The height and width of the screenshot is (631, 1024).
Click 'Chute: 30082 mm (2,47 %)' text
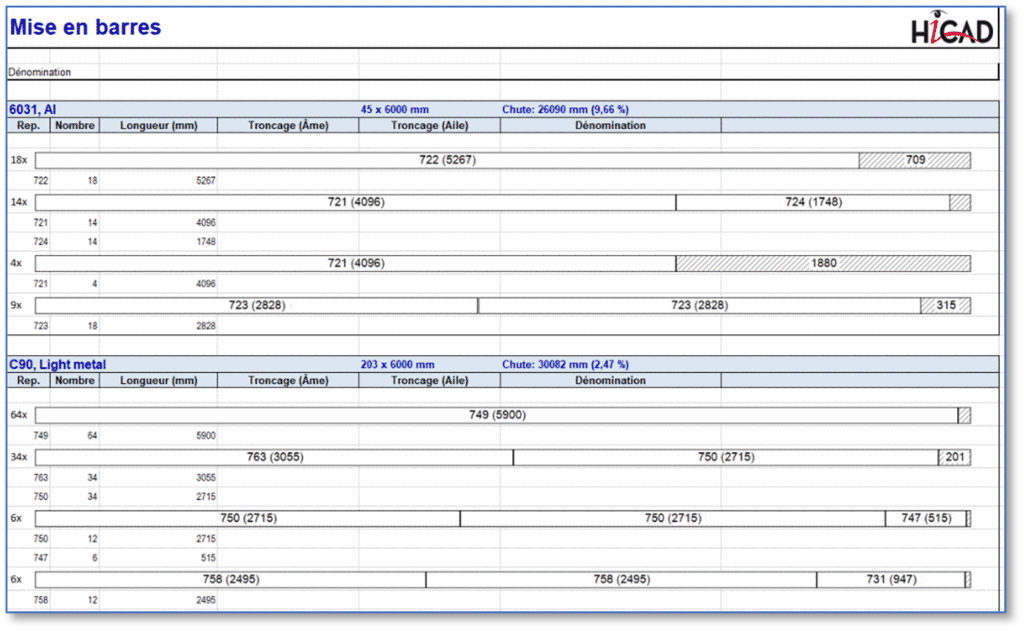point(565,364)
